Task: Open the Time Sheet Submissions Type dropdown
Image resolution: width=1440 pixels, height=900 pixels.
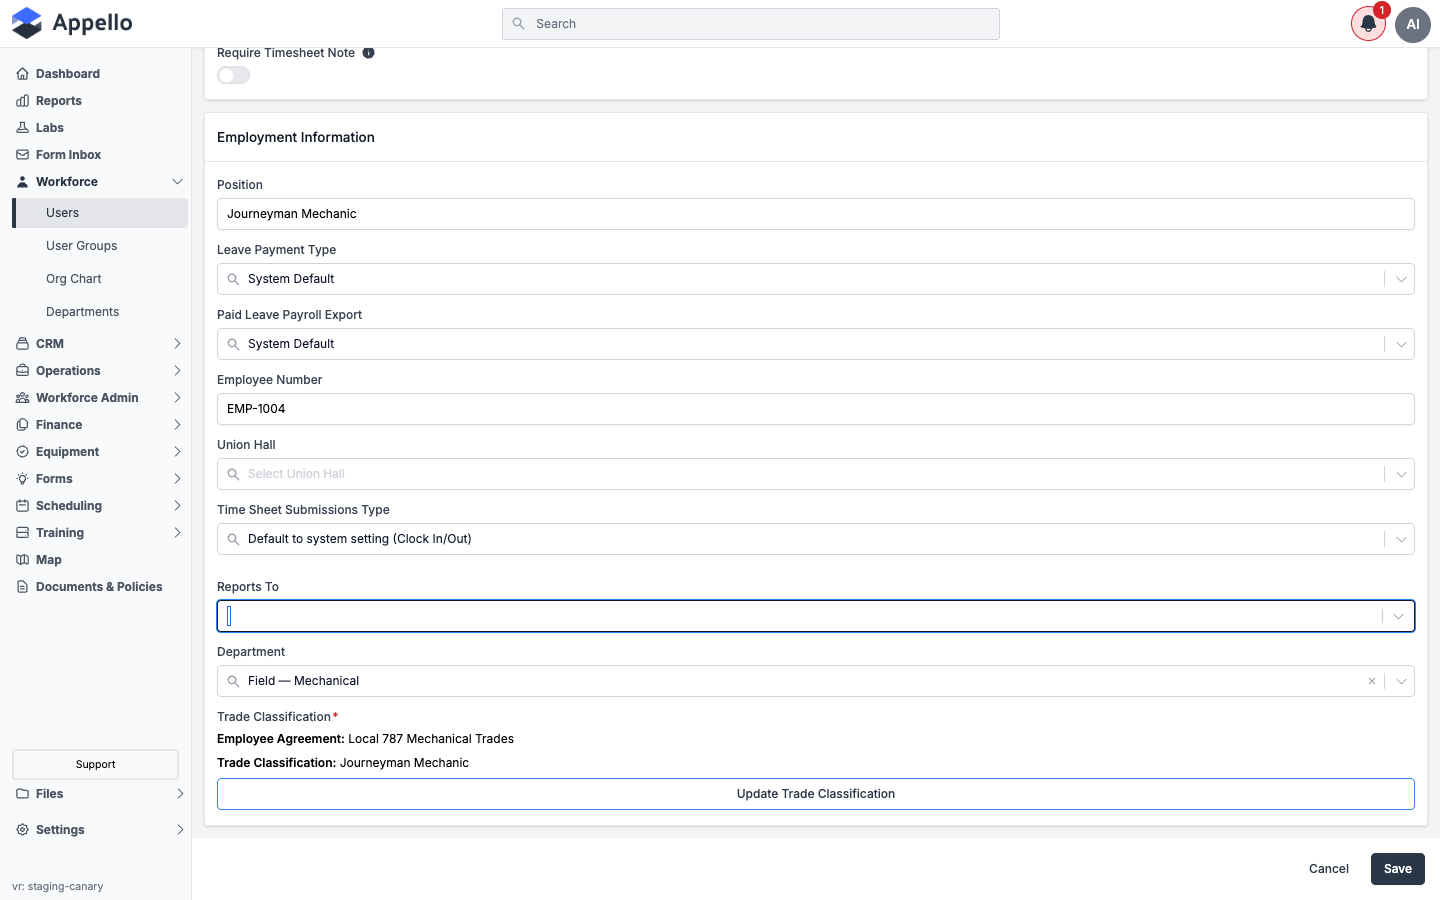Action: coord(816,539)
